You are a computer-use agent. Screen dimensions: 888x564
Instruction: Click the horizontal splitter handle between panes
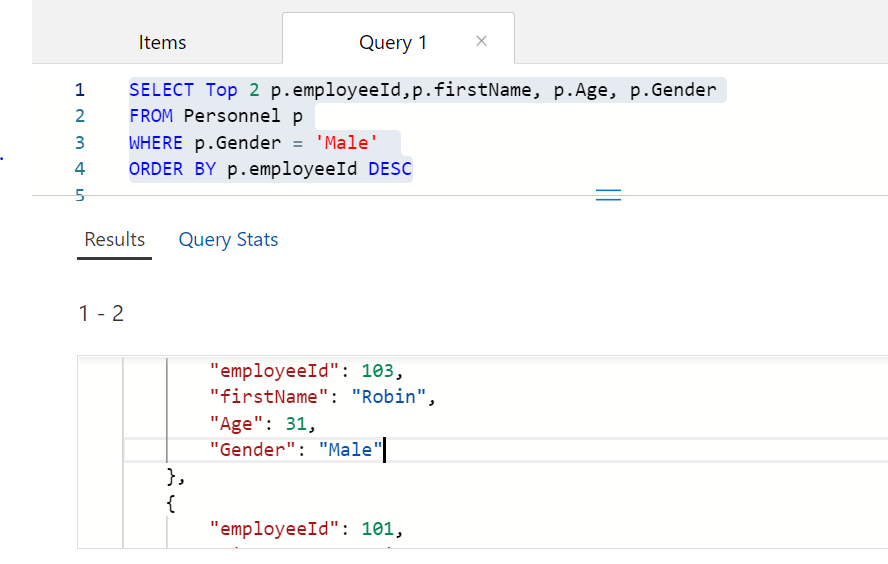coord(608,195)
